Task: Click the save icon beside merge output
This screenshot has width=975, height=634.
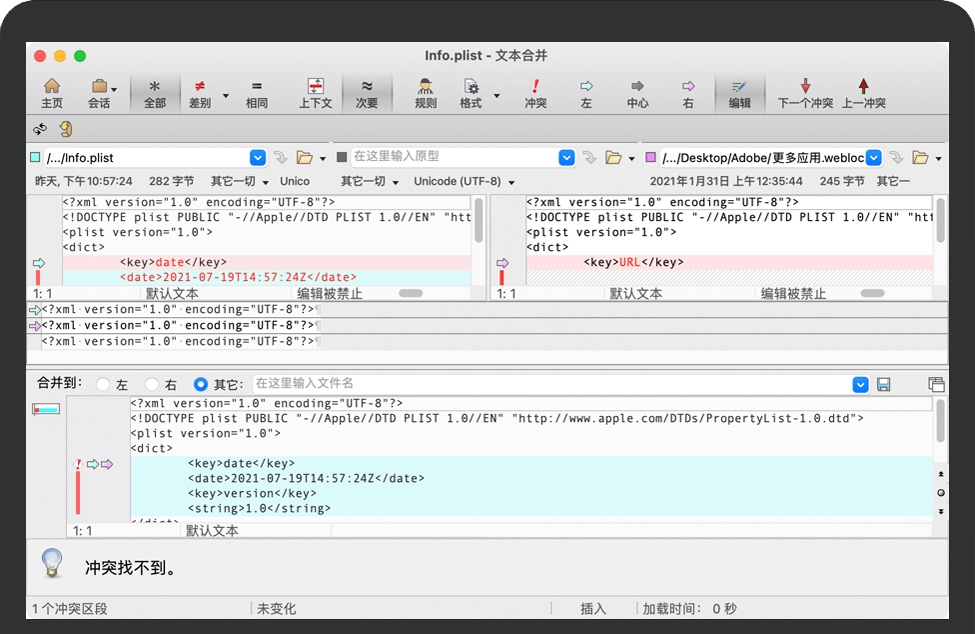Action: pos(883,384)
